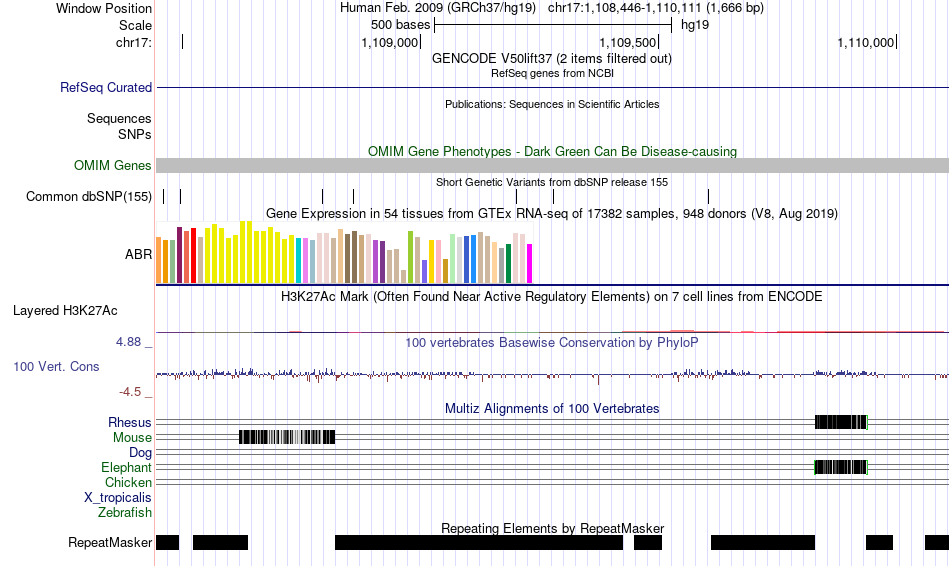Select the Rhesus alignment row label

130,422
